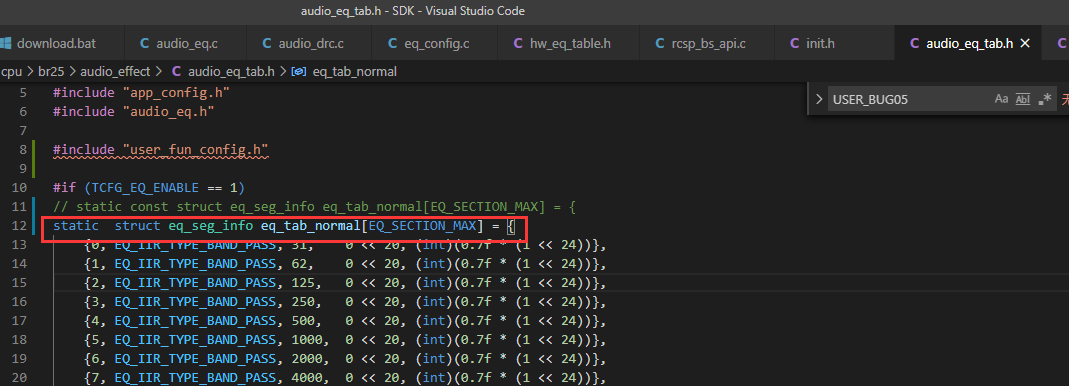1069x386 pixels.
Task: Click the "audio_eq.h" include string
Action: (168, 111)
